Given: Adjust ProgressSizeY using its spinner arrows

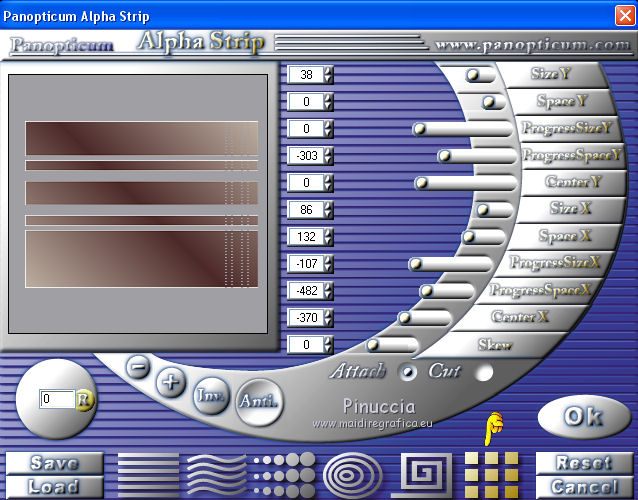Looking at the screenshot, I should click(328, 129).
